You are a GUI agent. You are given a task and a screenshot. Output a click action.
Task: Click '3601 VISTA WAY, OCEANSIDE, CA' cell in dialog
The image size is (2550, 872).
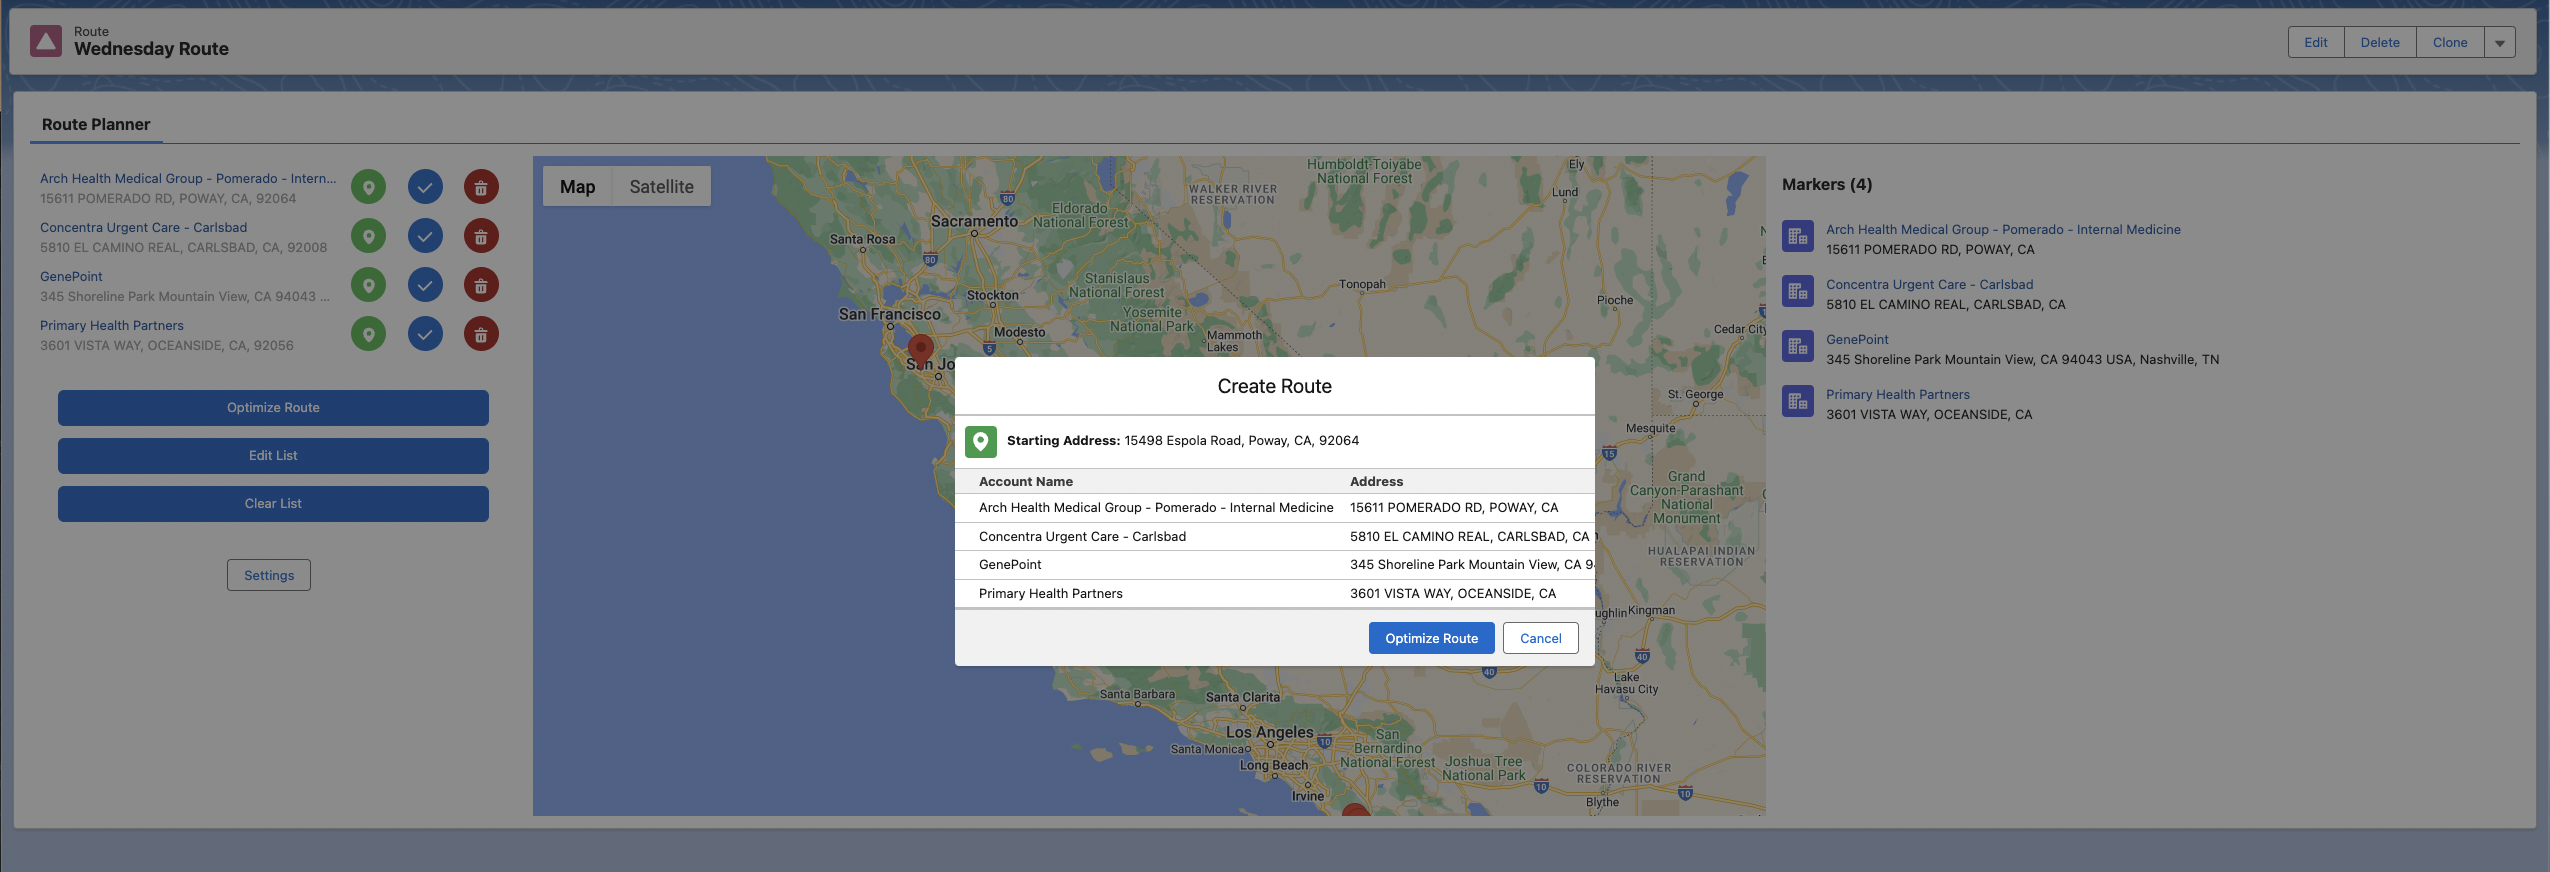pos(1453,594)
